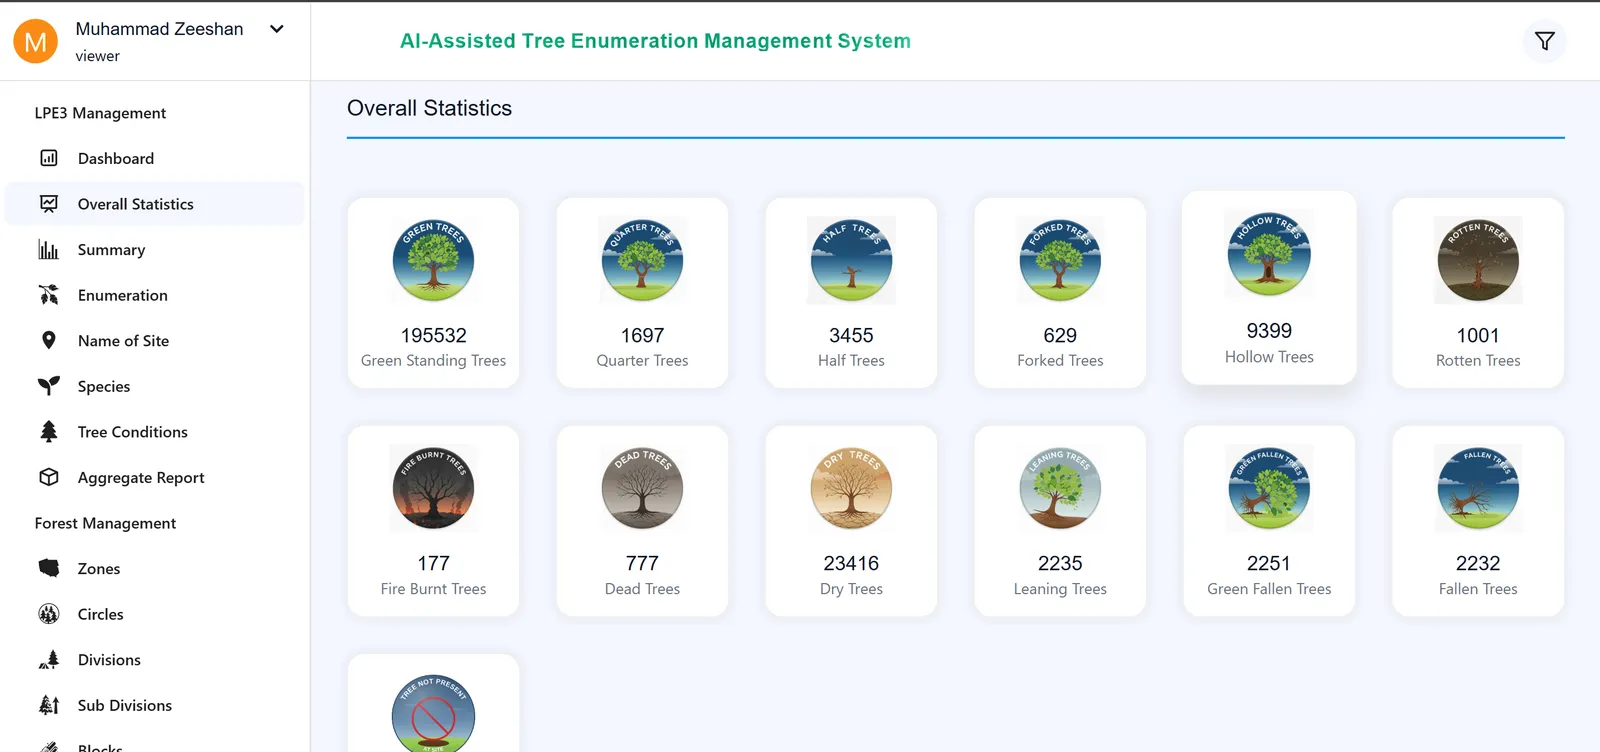The width and height of the screenshot is (1600, 752).
Task: Open the Aggregate Report link
Action: pyautogui.click(x=155, y=477)
